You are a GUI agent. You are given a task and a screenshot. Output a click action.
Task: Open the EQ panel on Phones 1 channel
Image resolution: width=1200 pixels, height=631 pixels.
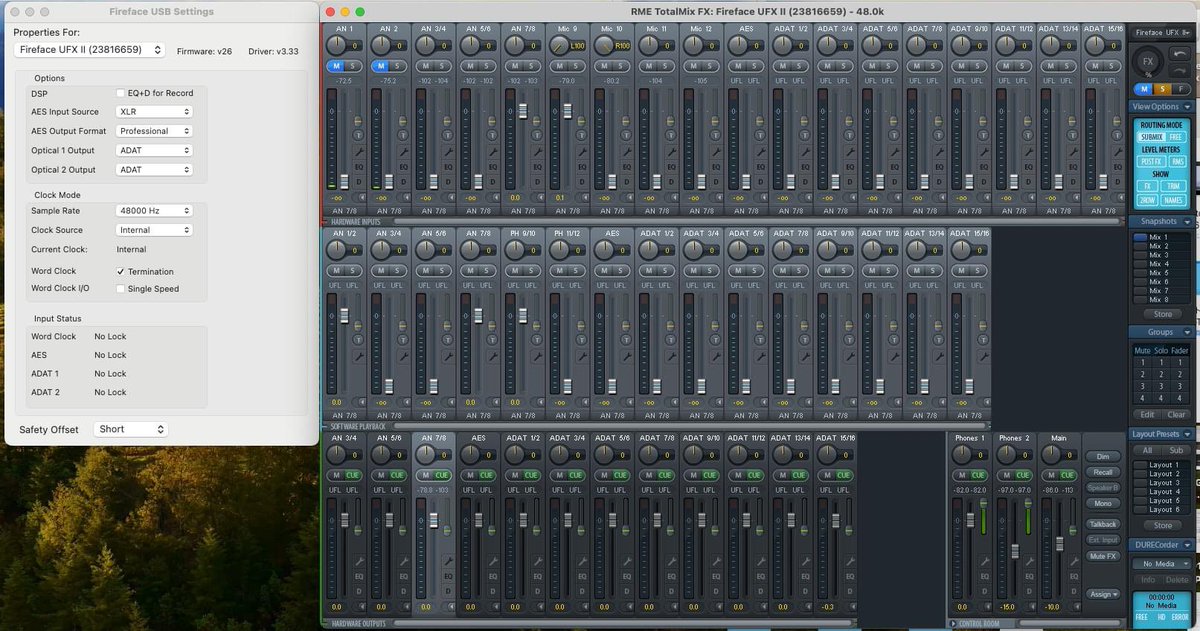click(985, 576)
